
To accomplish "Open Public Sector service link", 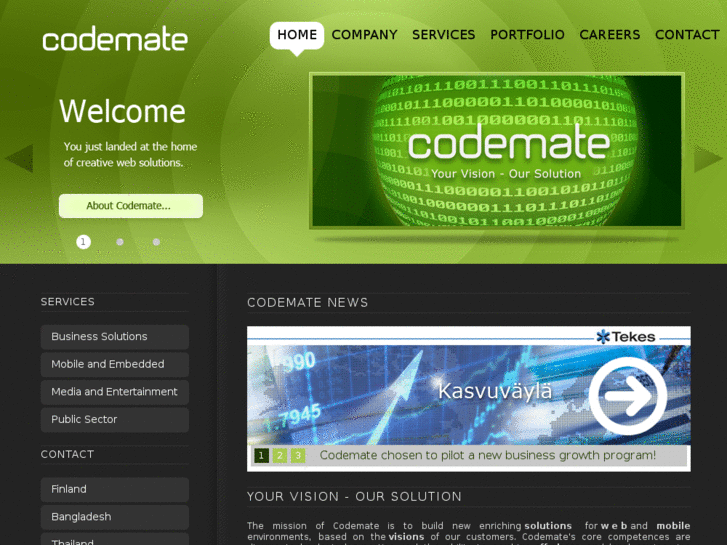I will click(x=115, y=420).
